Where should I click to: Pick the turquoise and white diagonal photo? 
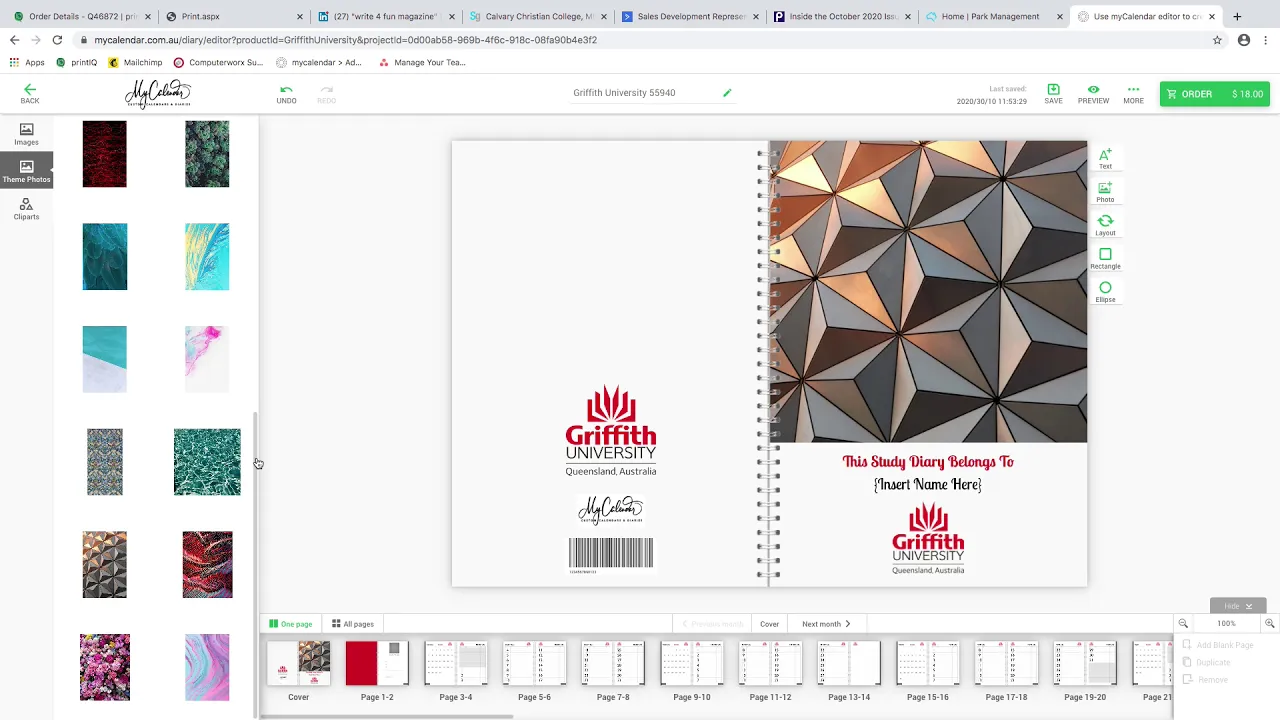click(x=105, y=359)
